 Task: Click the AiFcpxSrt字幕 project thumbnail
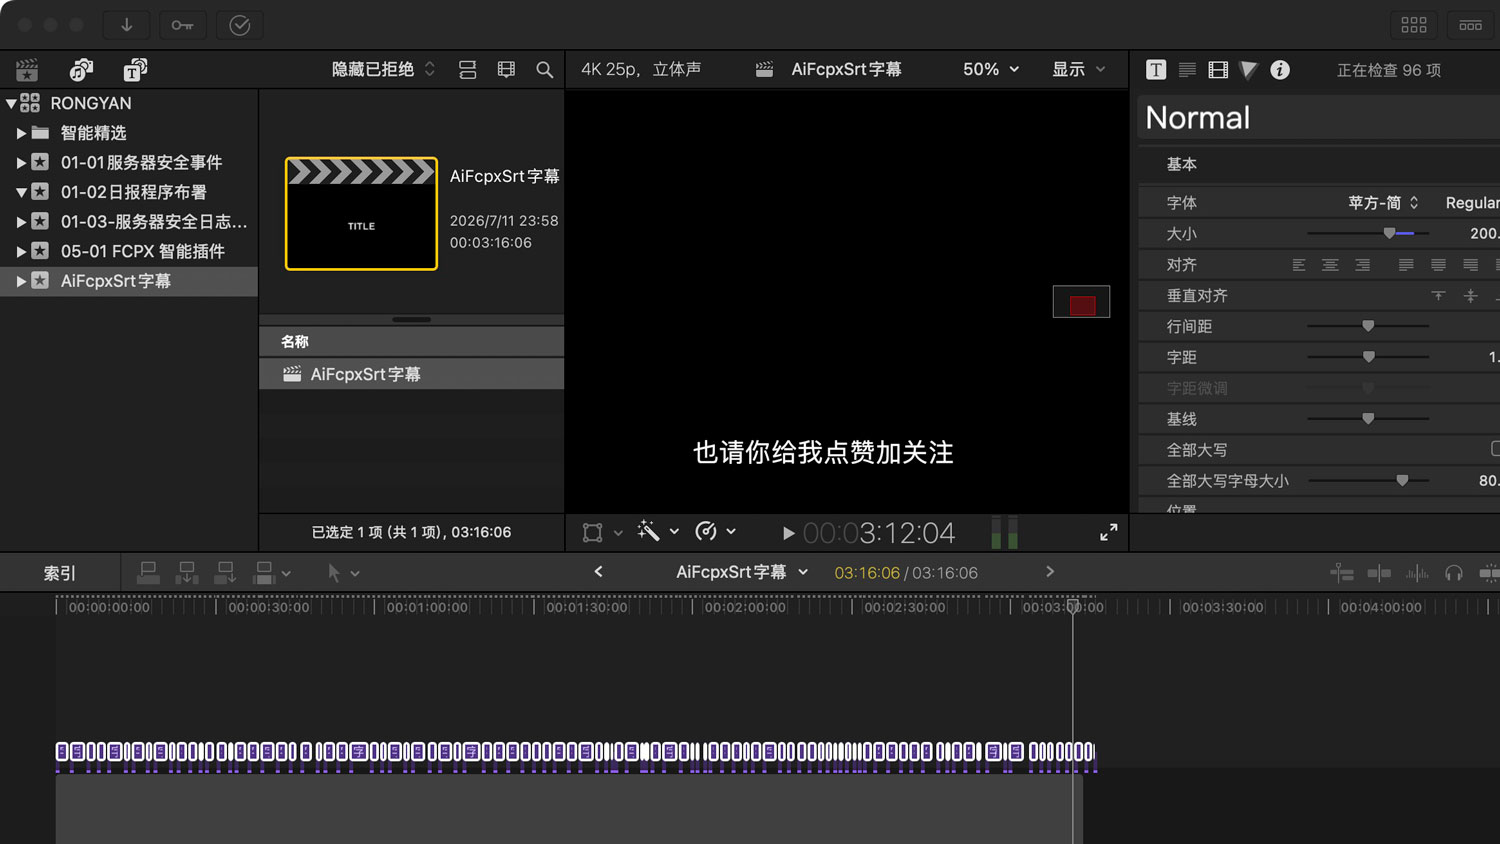click(x=361, y=213)
